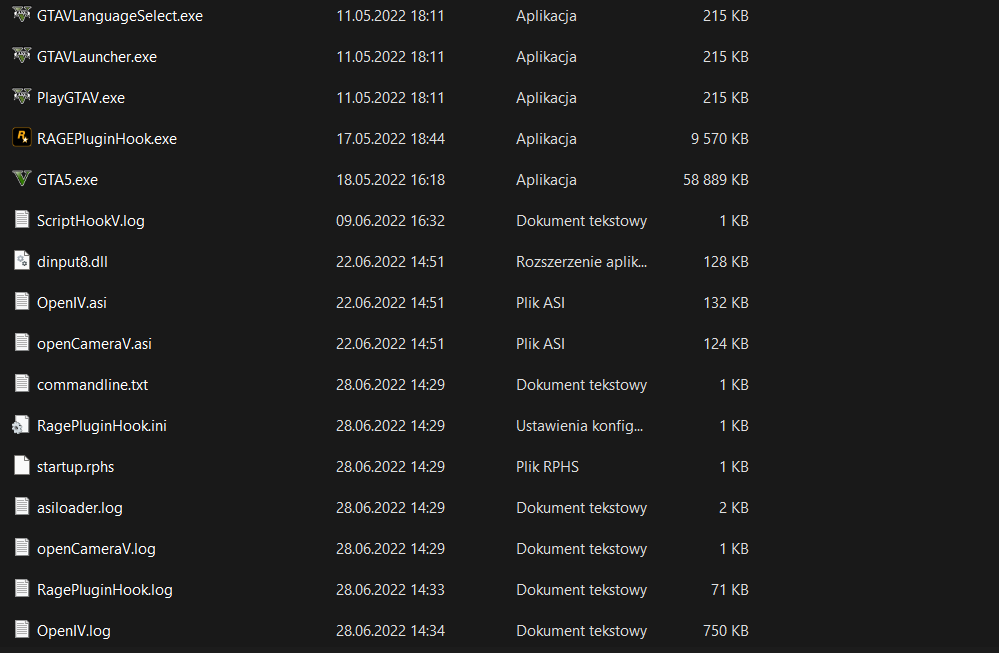Select the RAGEPluginHook.exe file name
The width and height of the screenshot is (999, 653).
[x=107, y=139]
